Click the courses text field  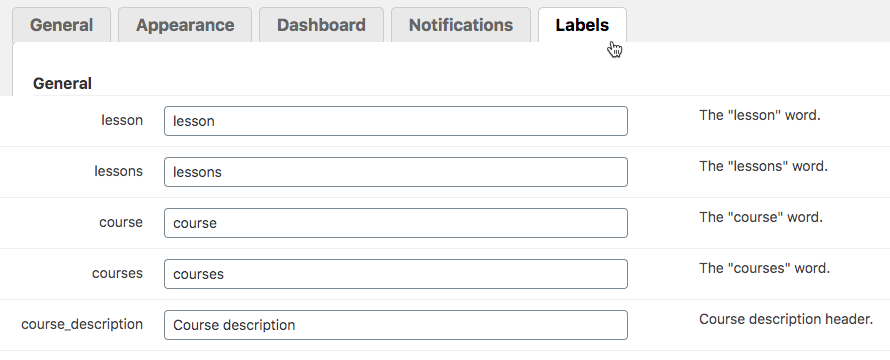(x=396, y=274)
